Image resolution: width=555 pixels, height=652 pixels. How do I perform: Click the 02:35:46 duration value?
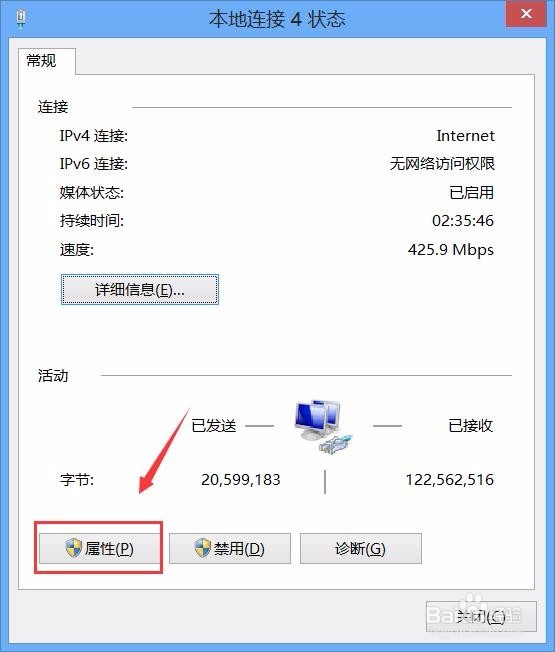pyautogui.click(x=463, y=220)
